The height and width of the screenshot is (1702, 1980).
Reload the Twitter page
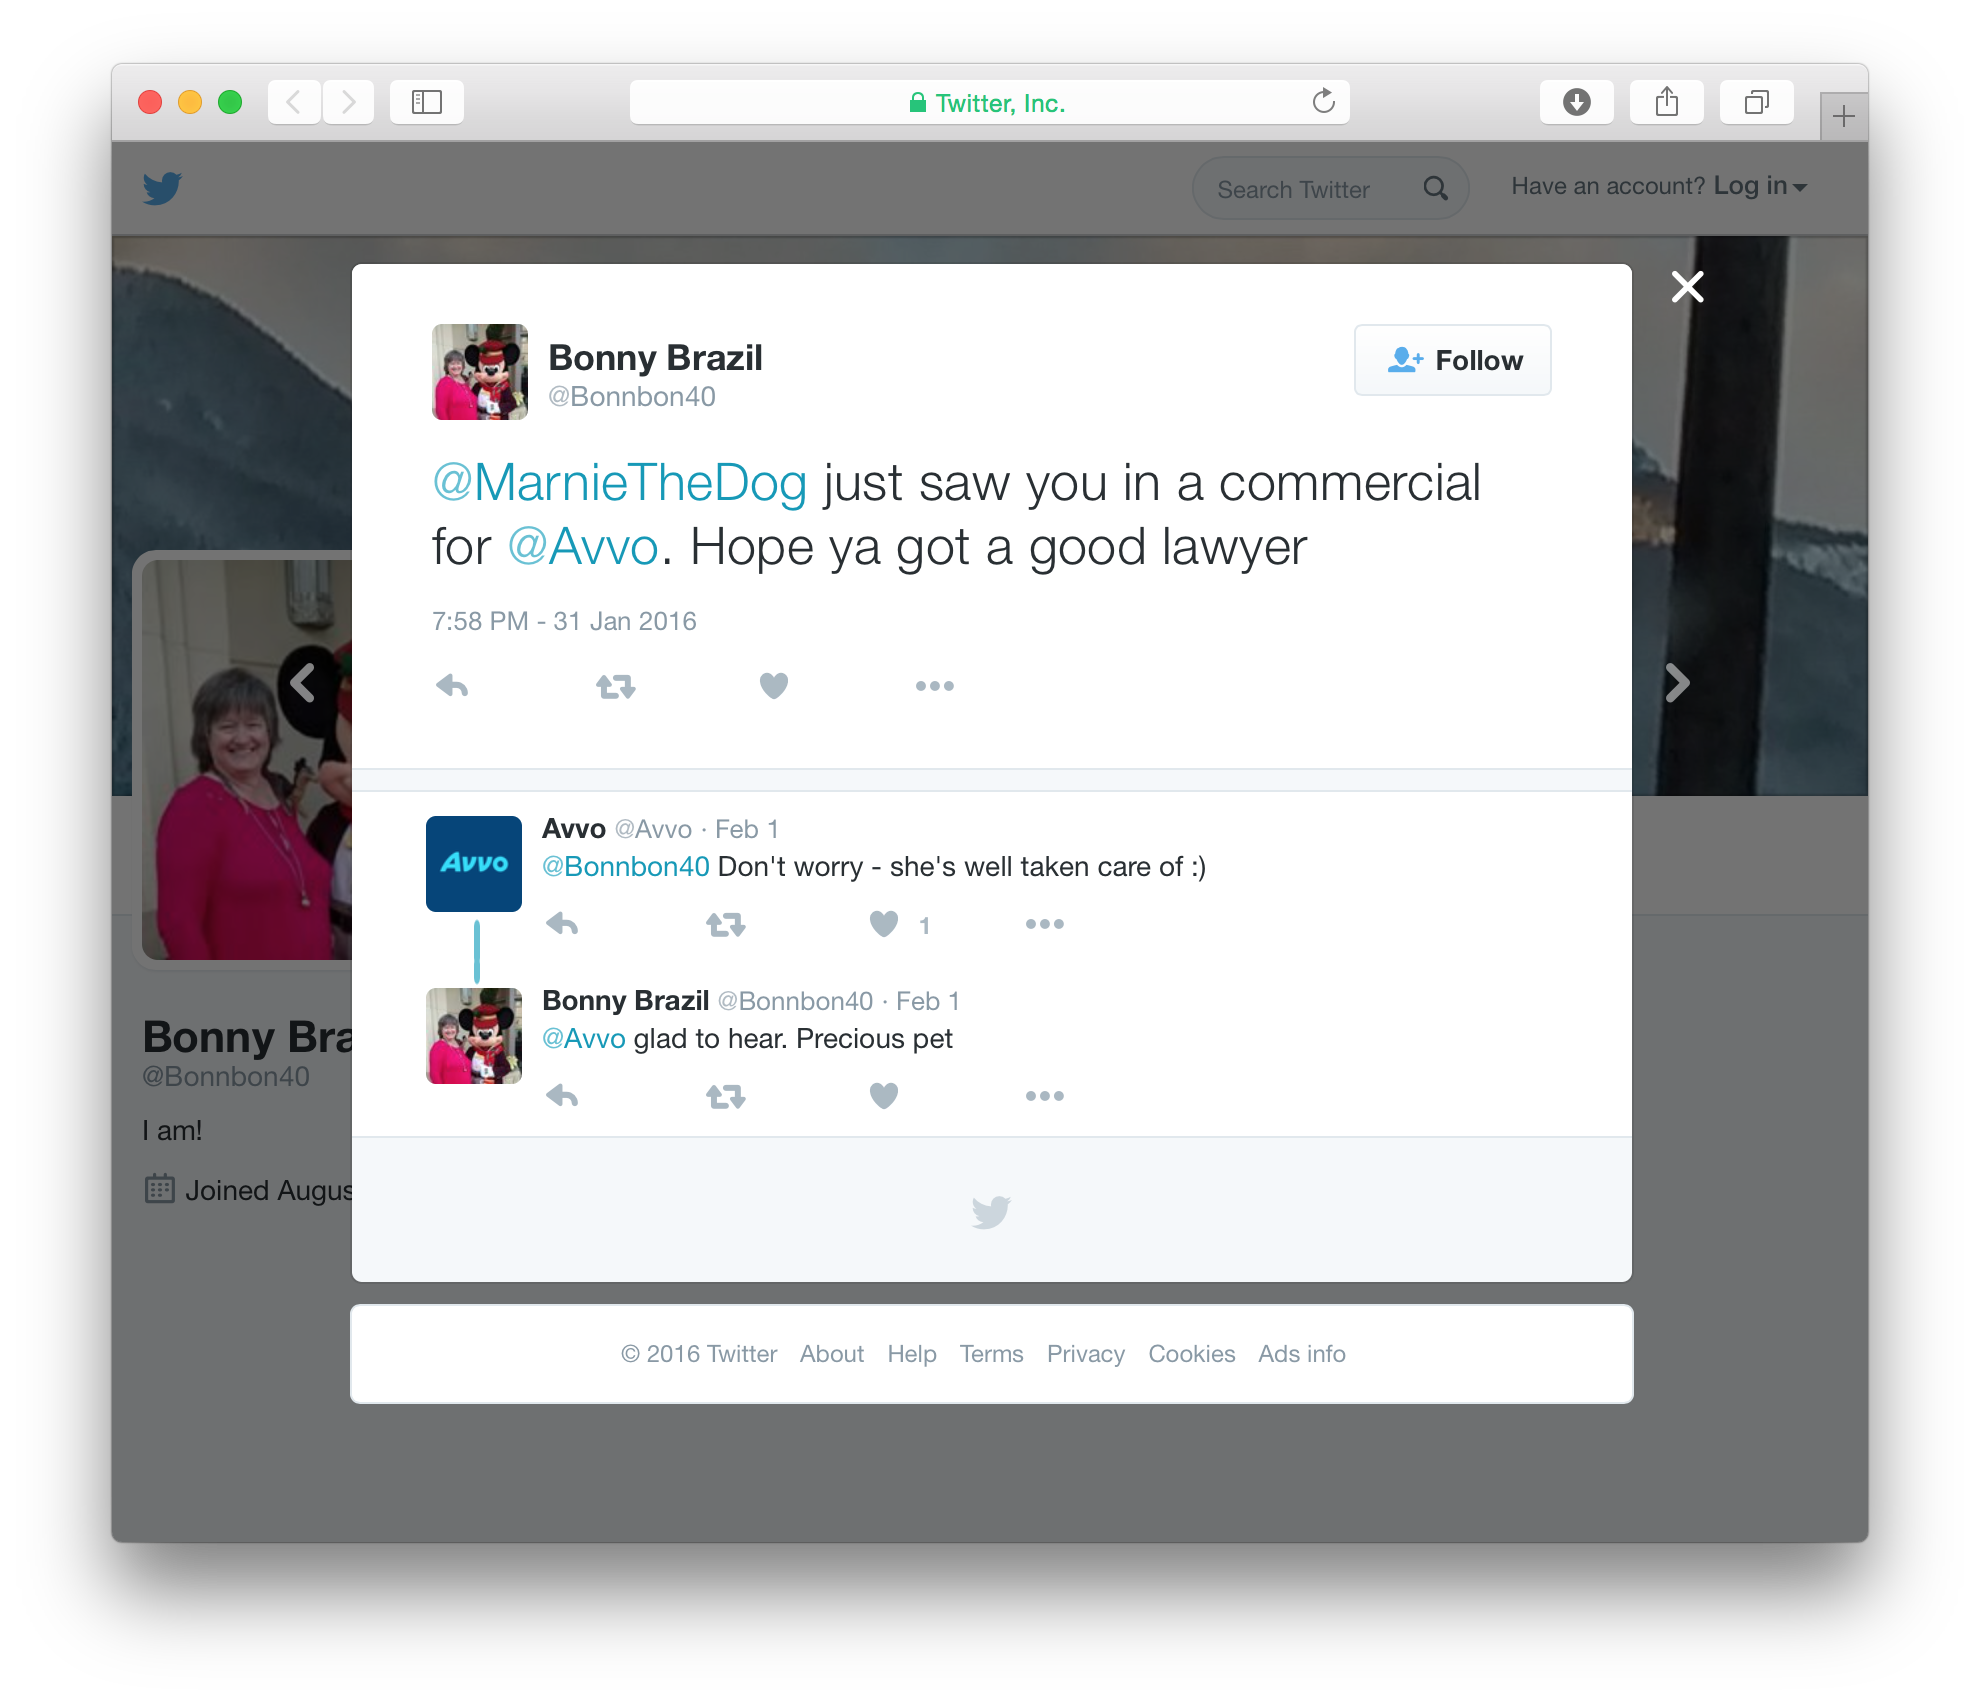pyautogui.click(x=1323, y=101)
